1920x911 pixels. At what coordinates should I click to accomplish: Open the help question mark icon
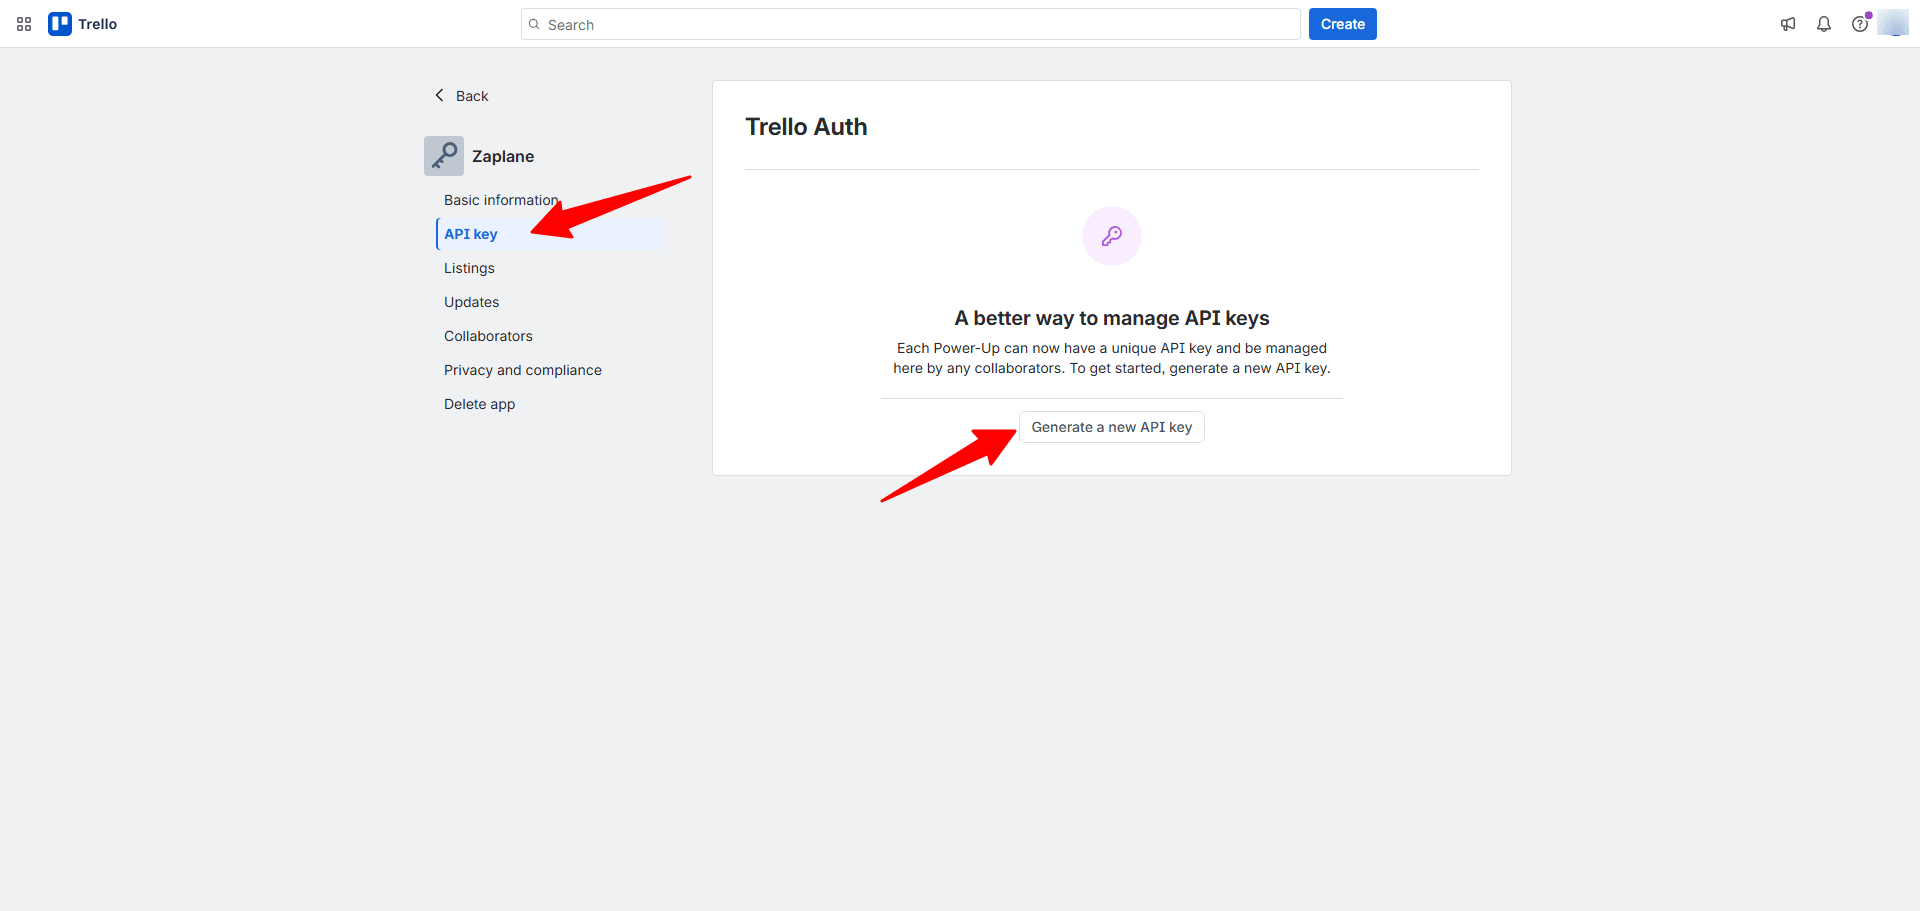(x=1860, y=24)
